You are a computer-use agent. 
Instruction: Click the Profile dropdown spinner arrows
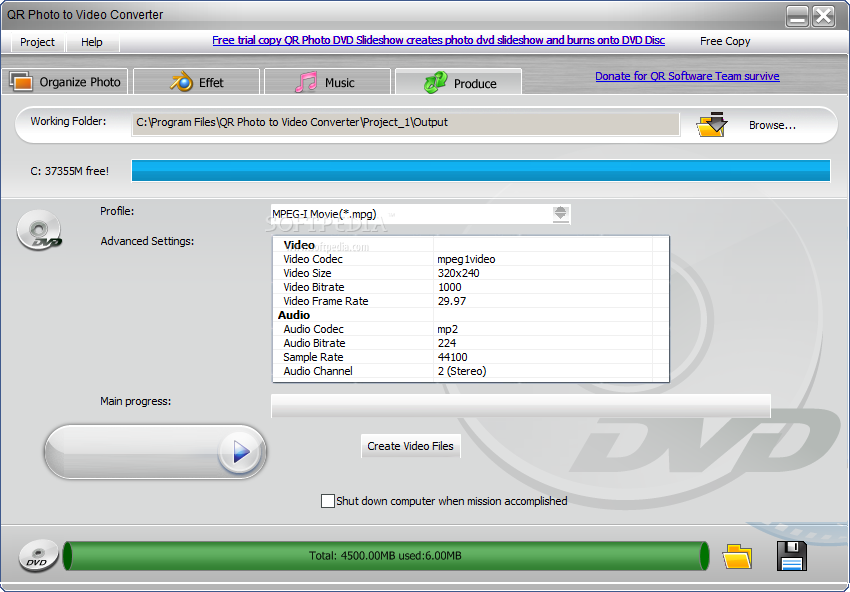[x=561, y=214]
